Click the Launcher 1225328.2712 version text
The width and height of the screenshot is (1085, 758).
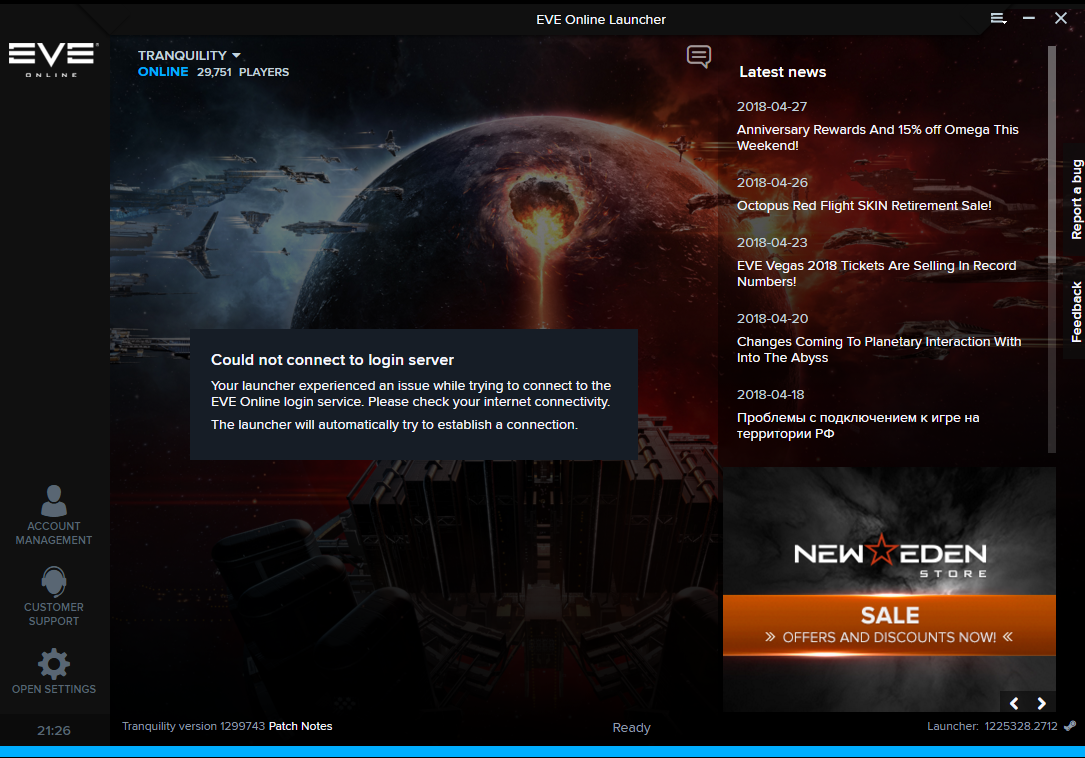tap(992, 726)
